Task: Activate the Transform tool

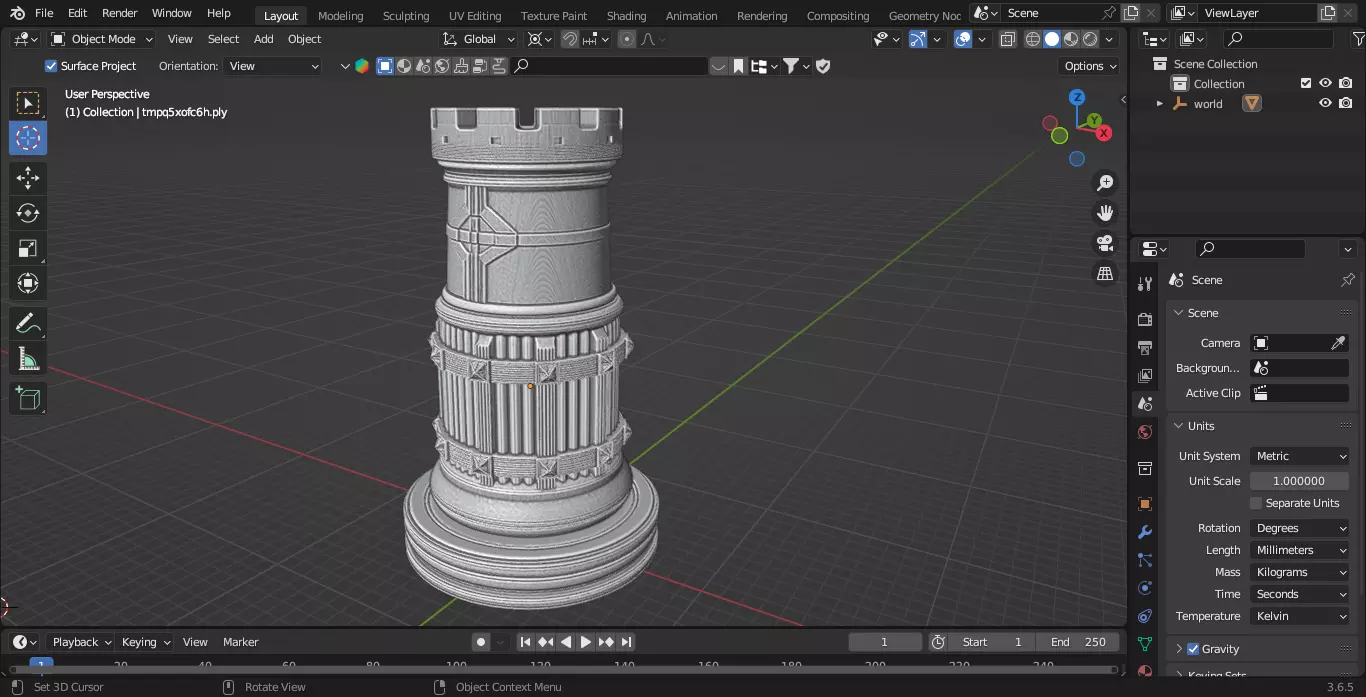Action: (28, 283)
